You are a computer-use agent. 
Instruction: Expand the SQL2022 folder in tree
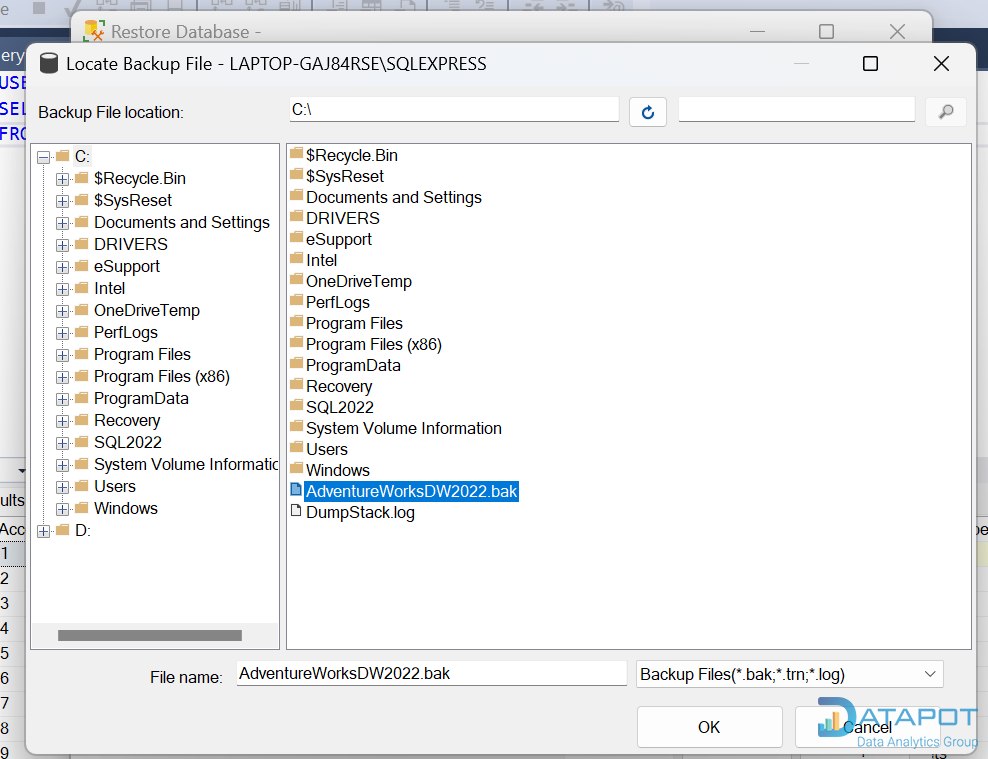63,443
